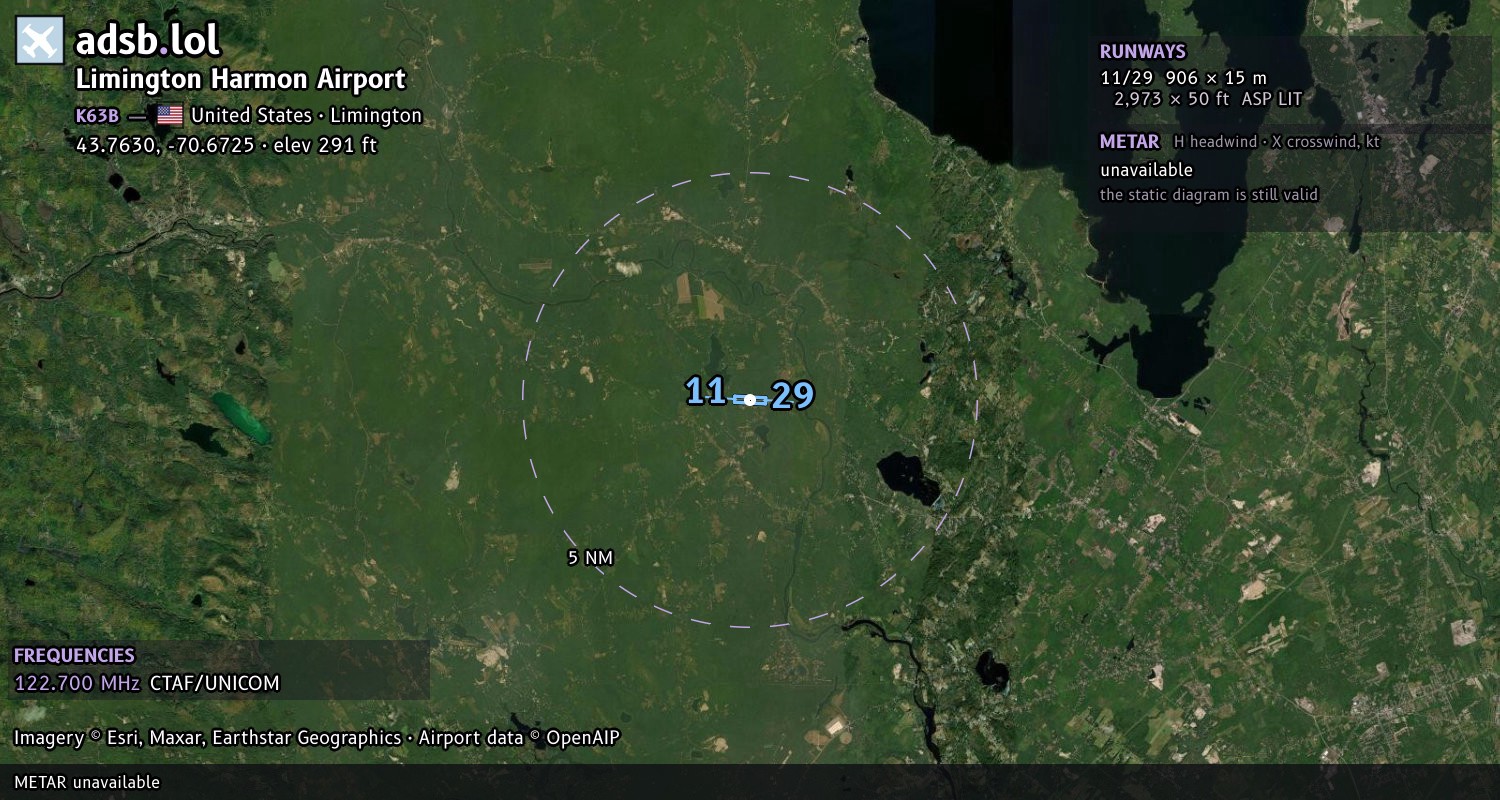
Task: Click the runway 11 label on map
Action: [706, 391]
